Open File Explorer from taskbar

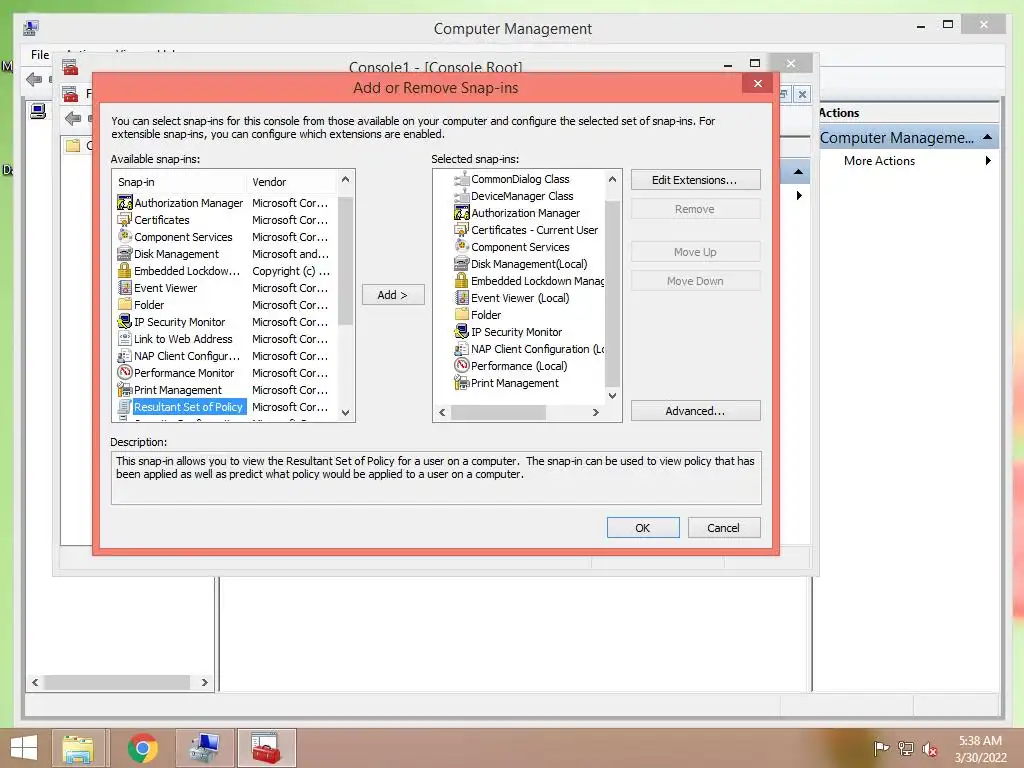click(x=78, y=748)
